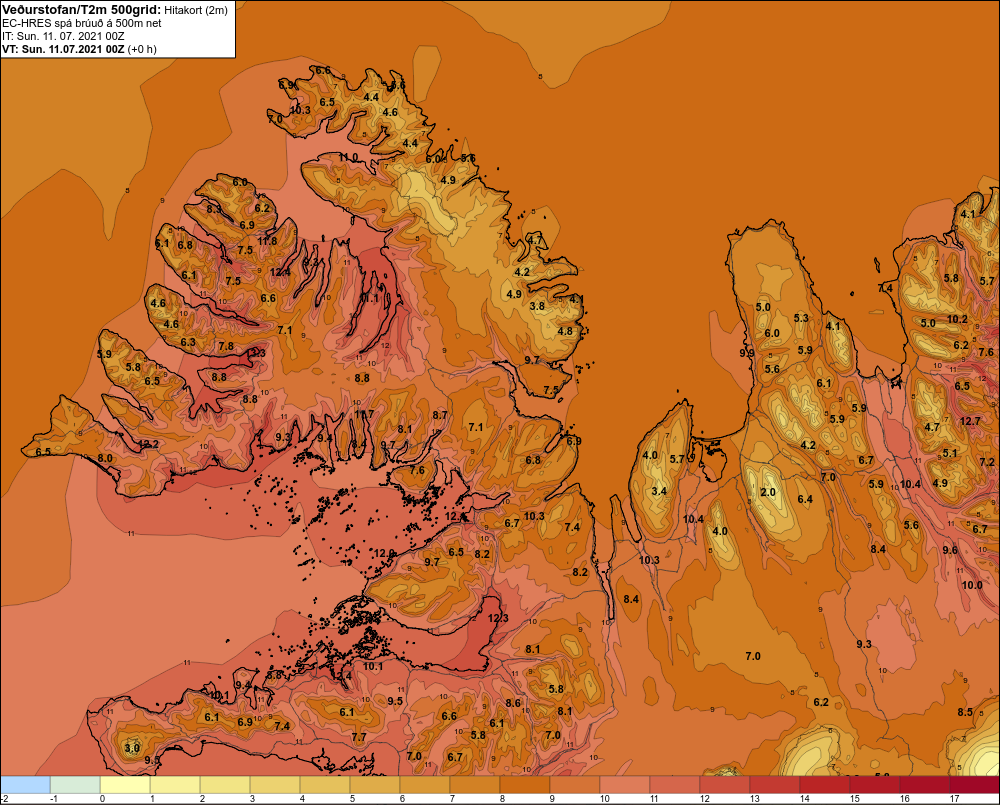The width and height of the screenshot is (1000, 805).
Task: Click the 'IT: Sun. 11. 07. 2021 00Z' line
Action: (63, 36)
